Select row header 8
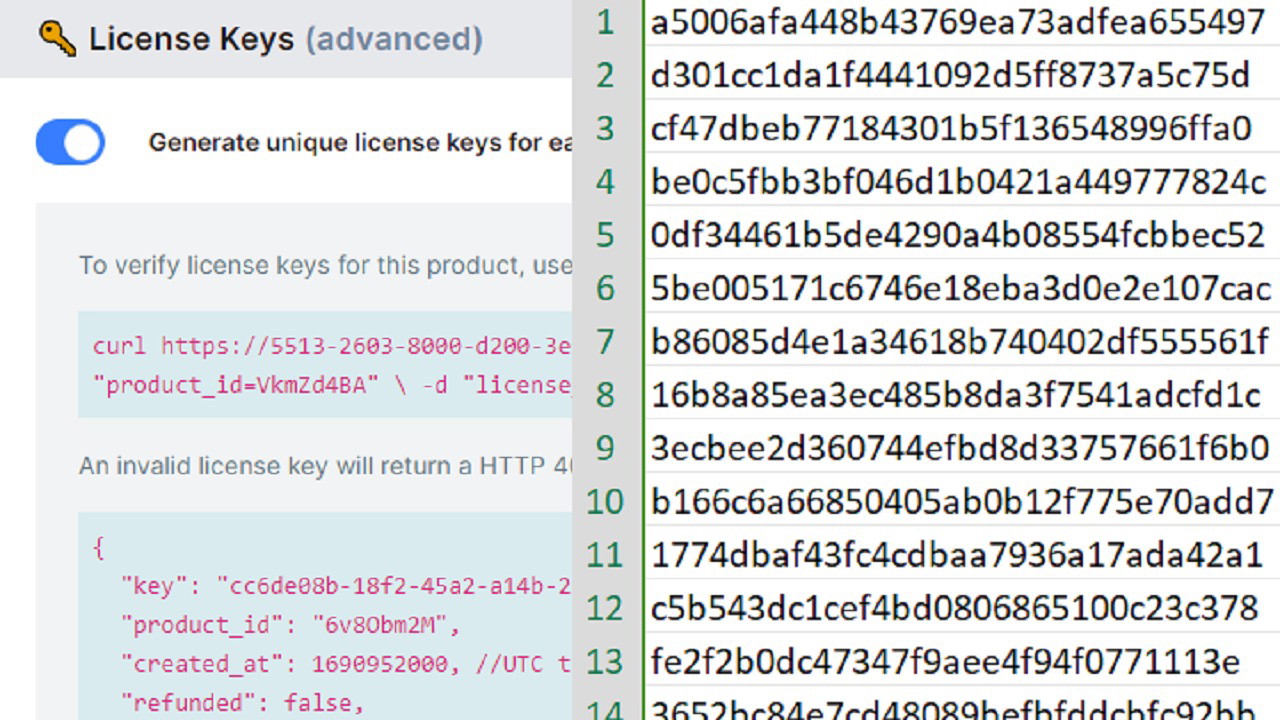The image size is (1280, 720). click(605, 395)
